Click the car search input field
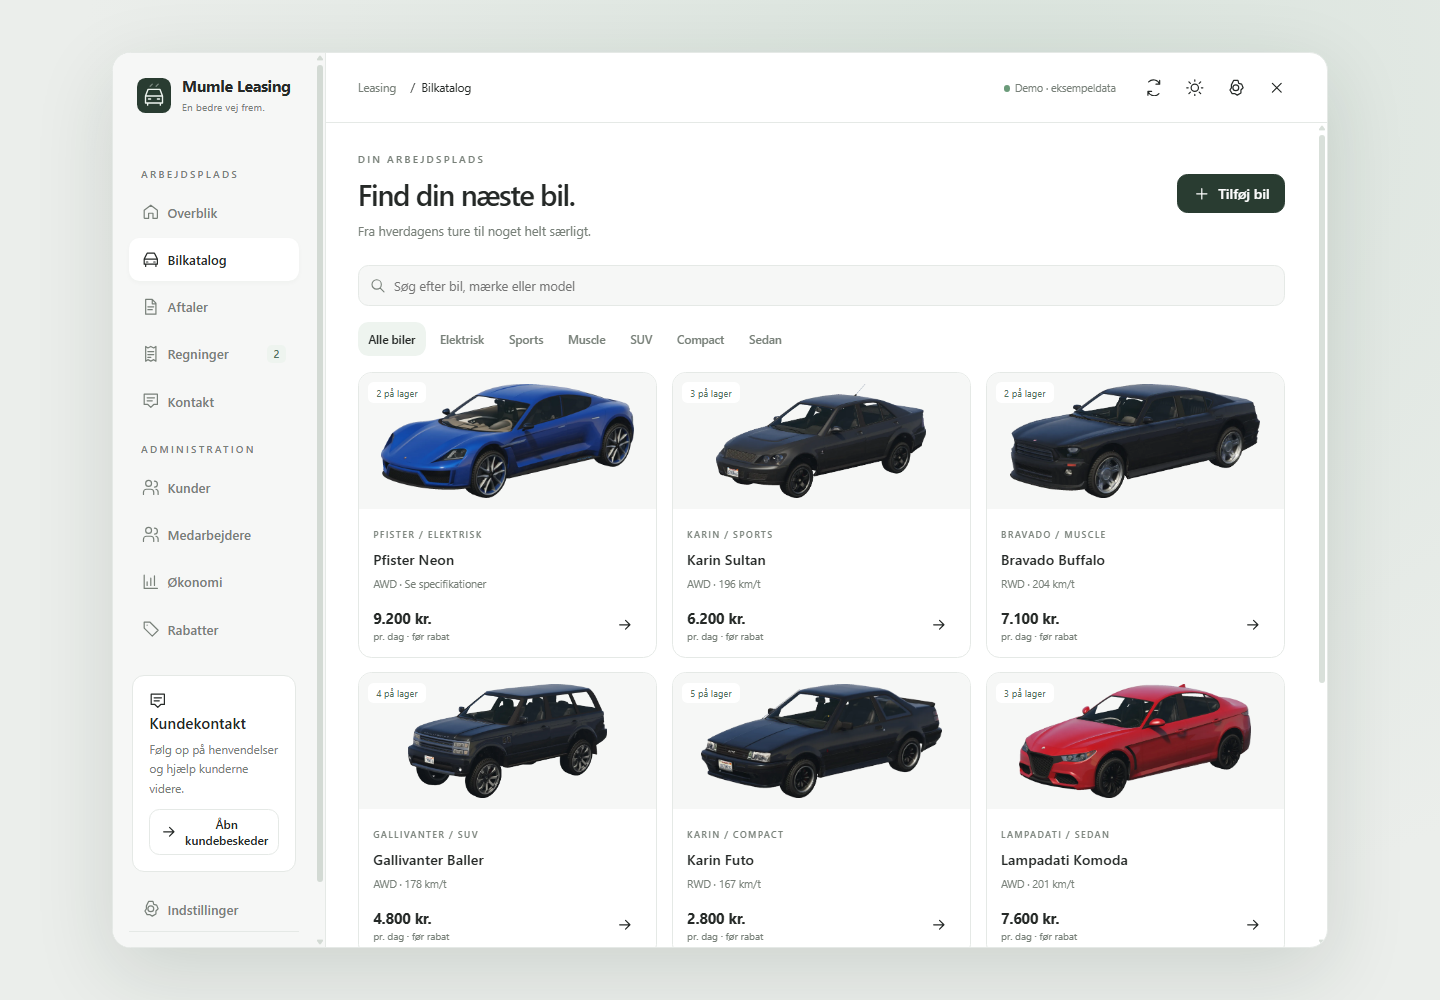1440x1000 pixels. (821, 286)
